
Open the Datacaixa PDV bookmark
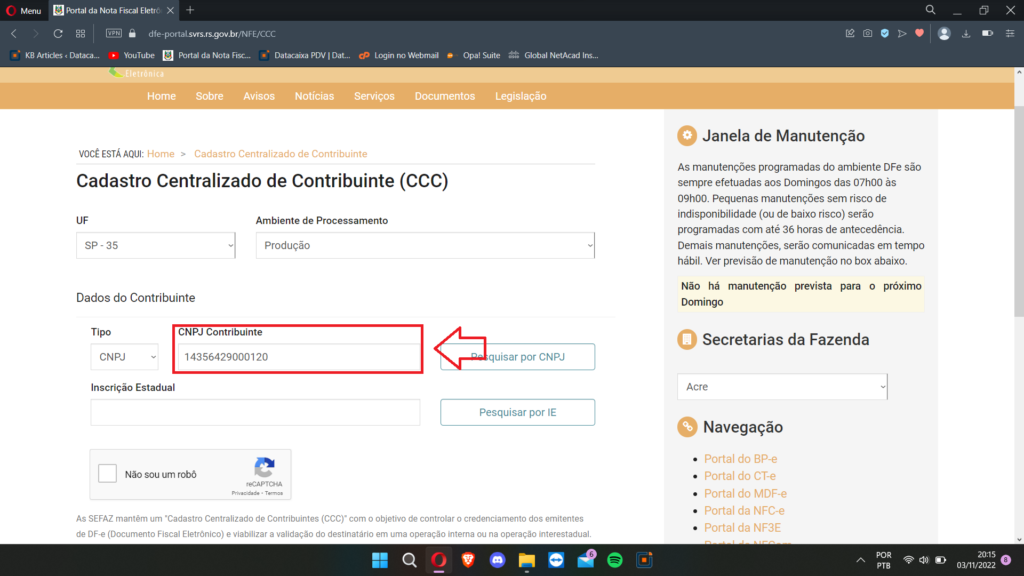[x=305, y=56]
